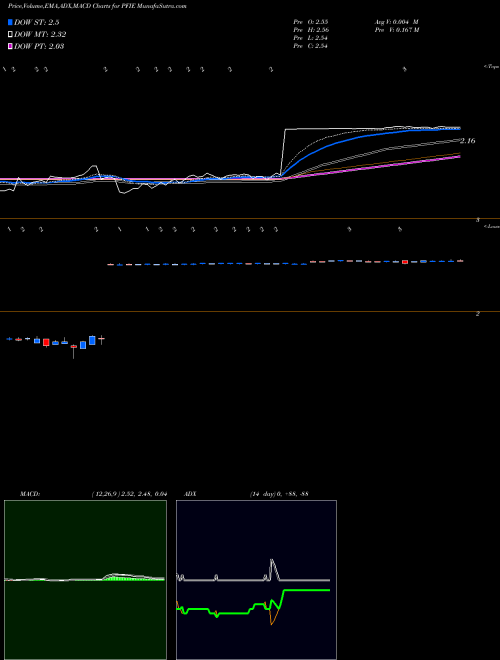
Task: Click the largest red candlestick in the upper candle row
Action: pyautogui.click(x=405, y=262)
